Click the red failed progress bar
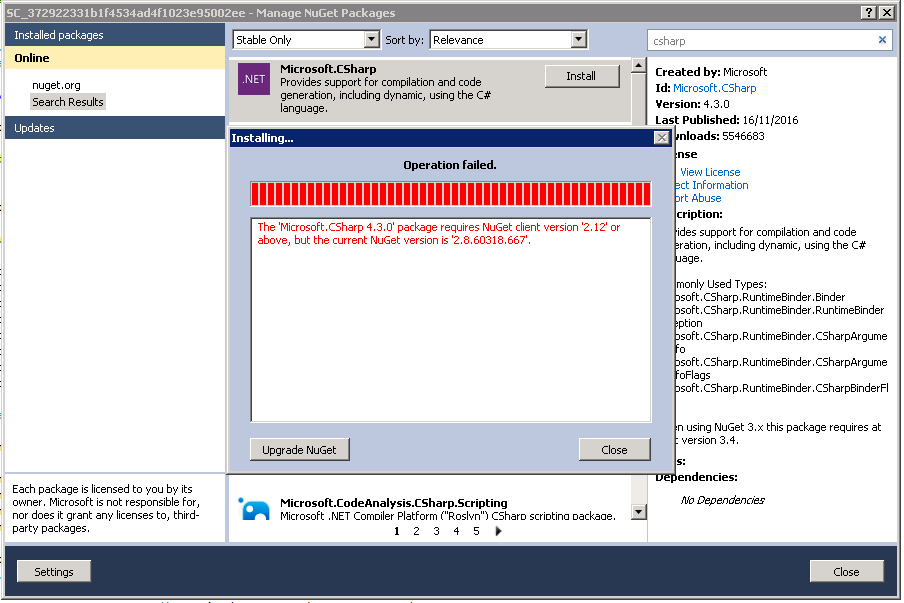This screenshot has height=603, width=904. click(451, 194)
